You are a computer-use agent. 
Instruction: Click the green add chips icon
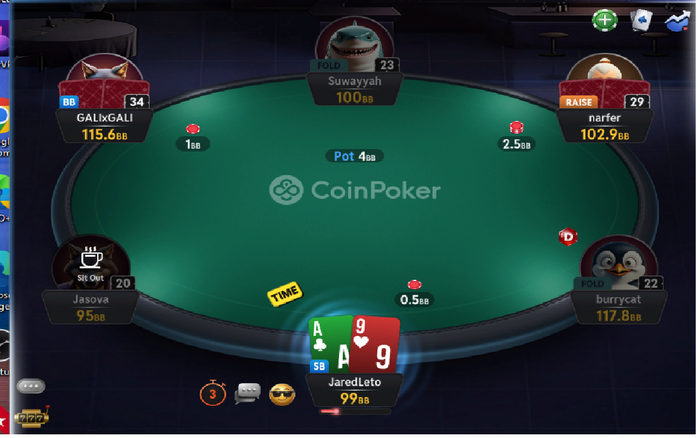(x=604, y=20)
